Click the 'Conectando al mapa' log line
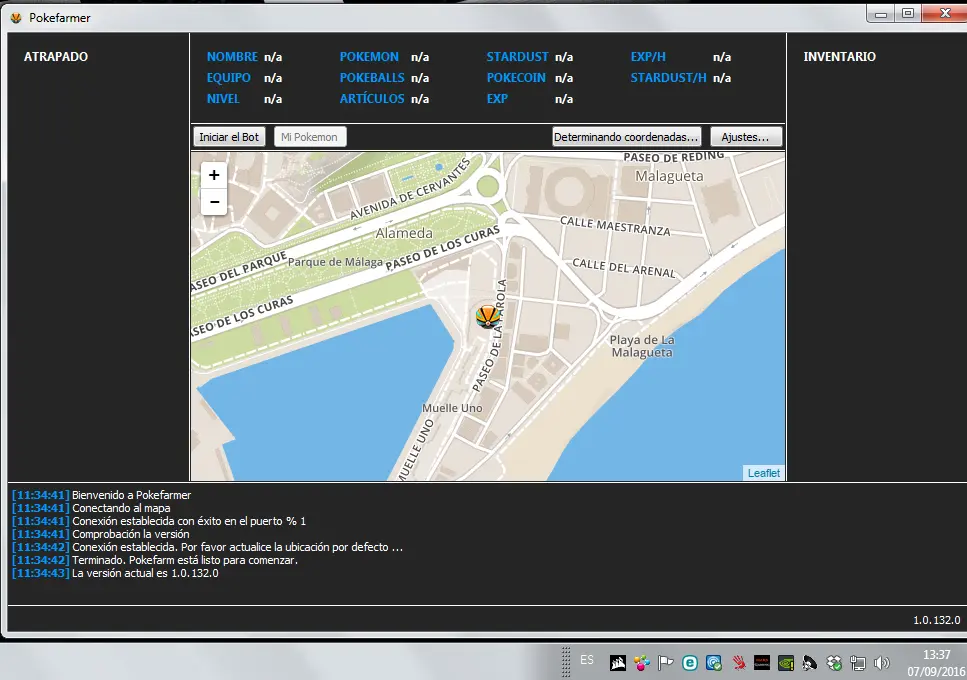967x680 pixels. tap(121, 508)
